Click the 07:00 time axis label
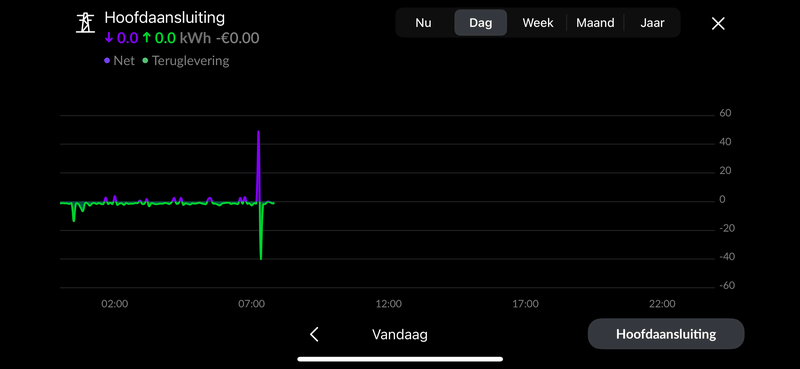This screenshot has width=800, height=369. (x=252, y=304)
